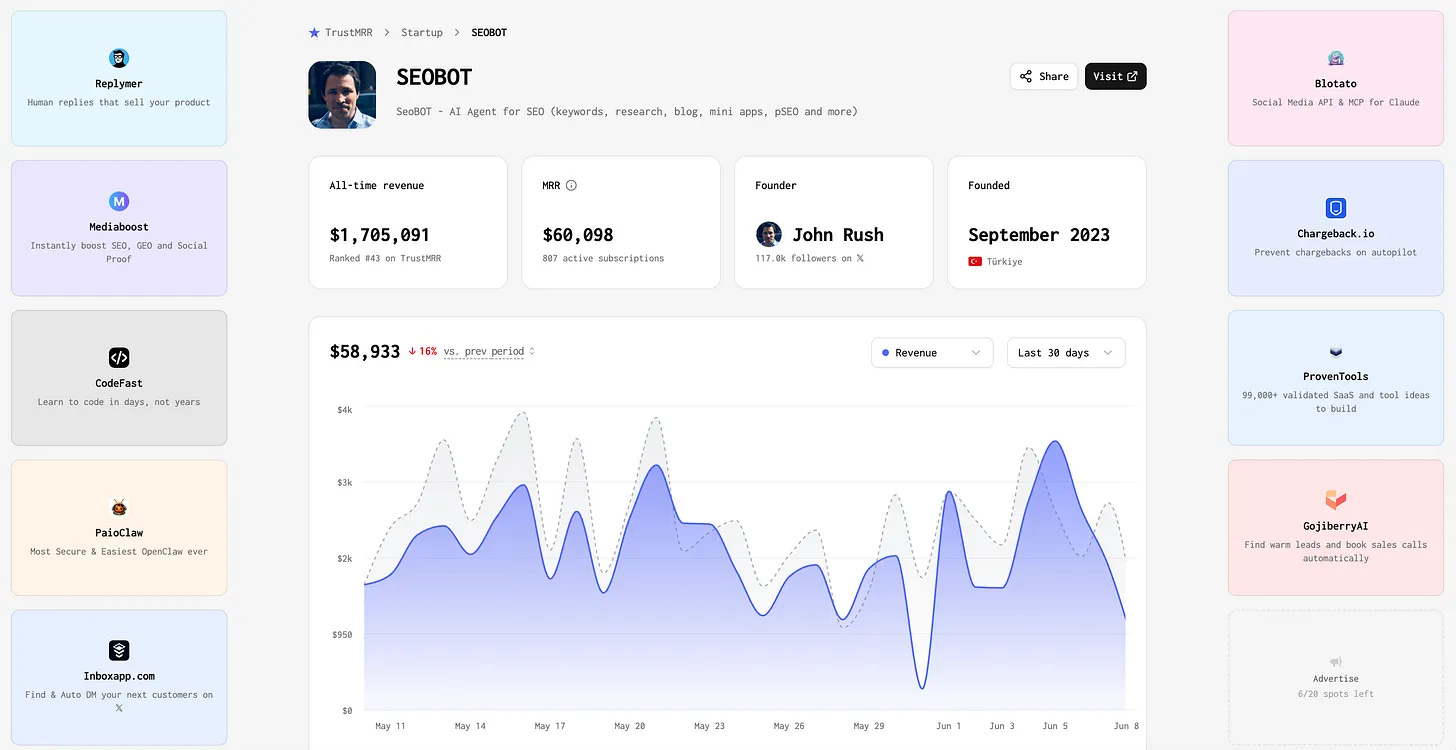1456x750 pixels.
Task: Click the Blotato ad title
Action: coord(1336,84)
